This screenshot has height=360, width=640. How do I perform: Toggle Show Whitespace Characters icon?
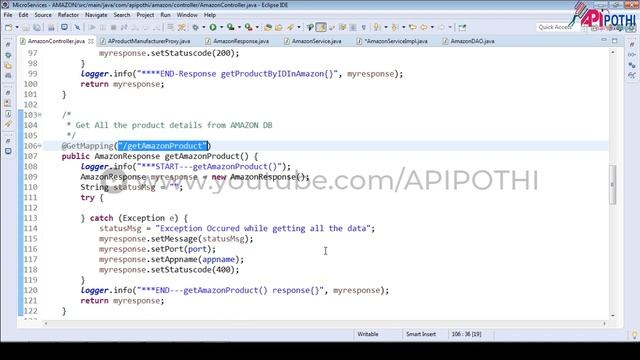coord(364,27)
